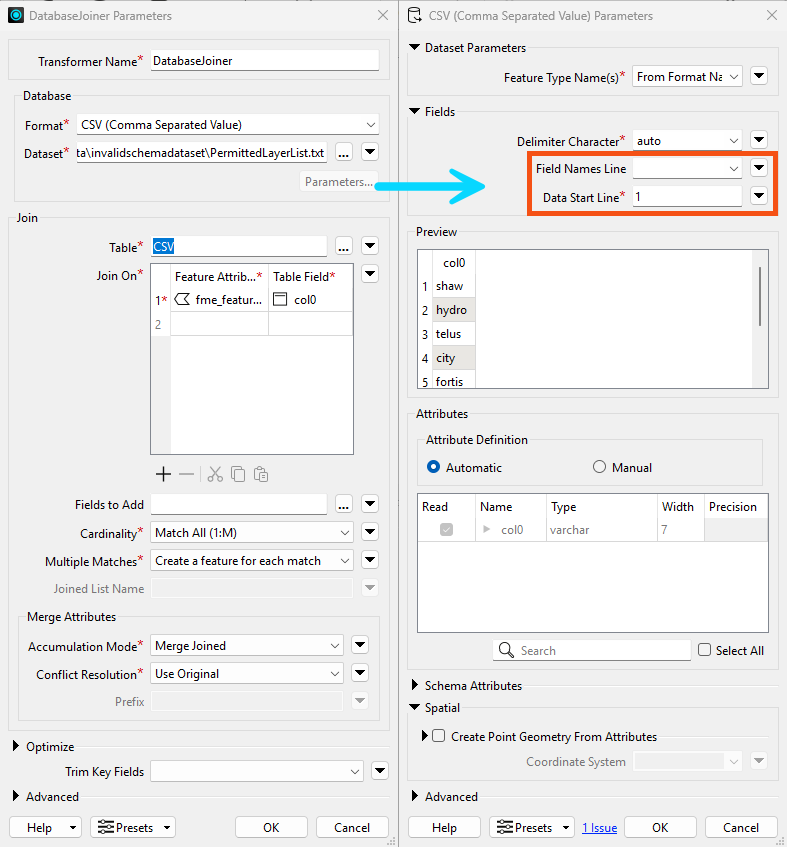This screenshot has width=787, height=847.
Task: Open Field Names Line options arrow
Action: [x=759, y=168]
